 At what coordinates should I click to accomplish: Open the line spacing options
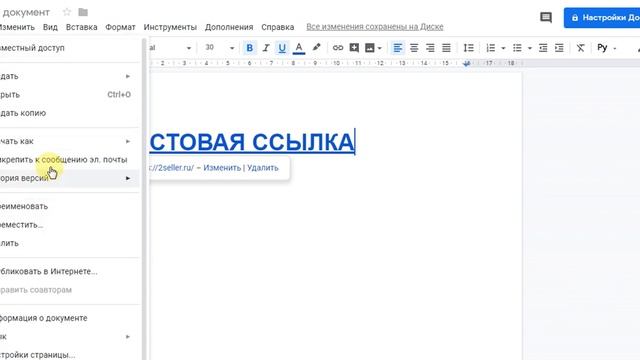pos(469,48)
